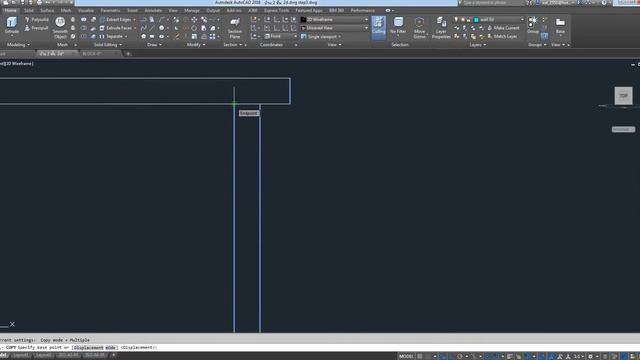
Task: Open the Section Plane tool
Action: [235, 28]
